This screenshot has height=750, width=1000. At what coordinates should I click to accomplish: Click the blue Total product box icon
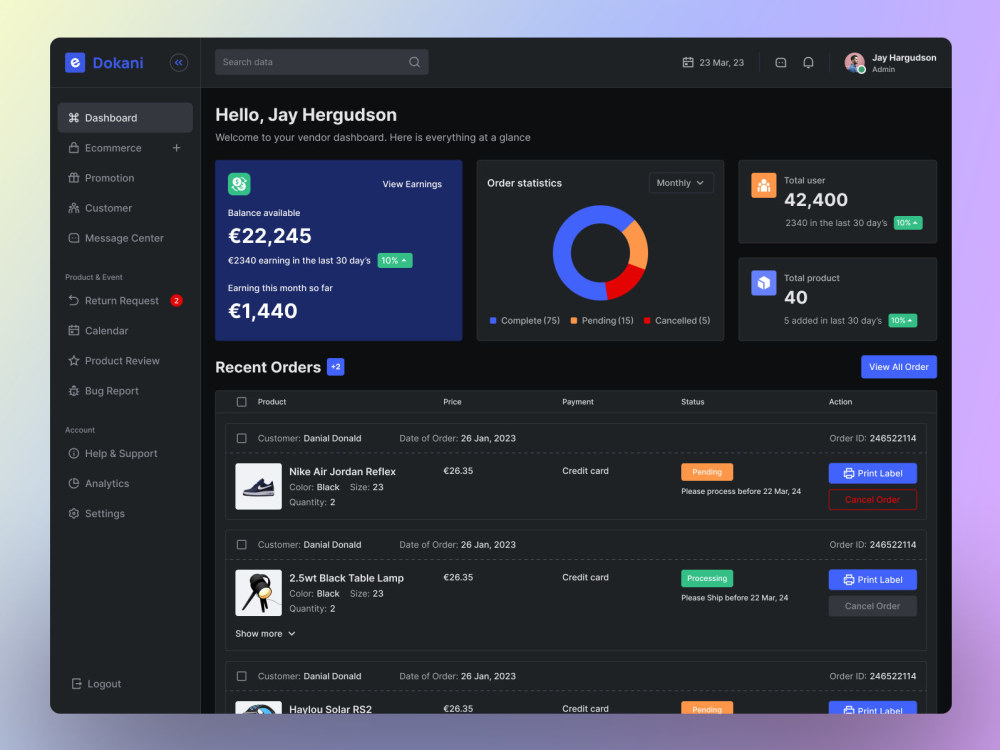(x=763, y=283)
